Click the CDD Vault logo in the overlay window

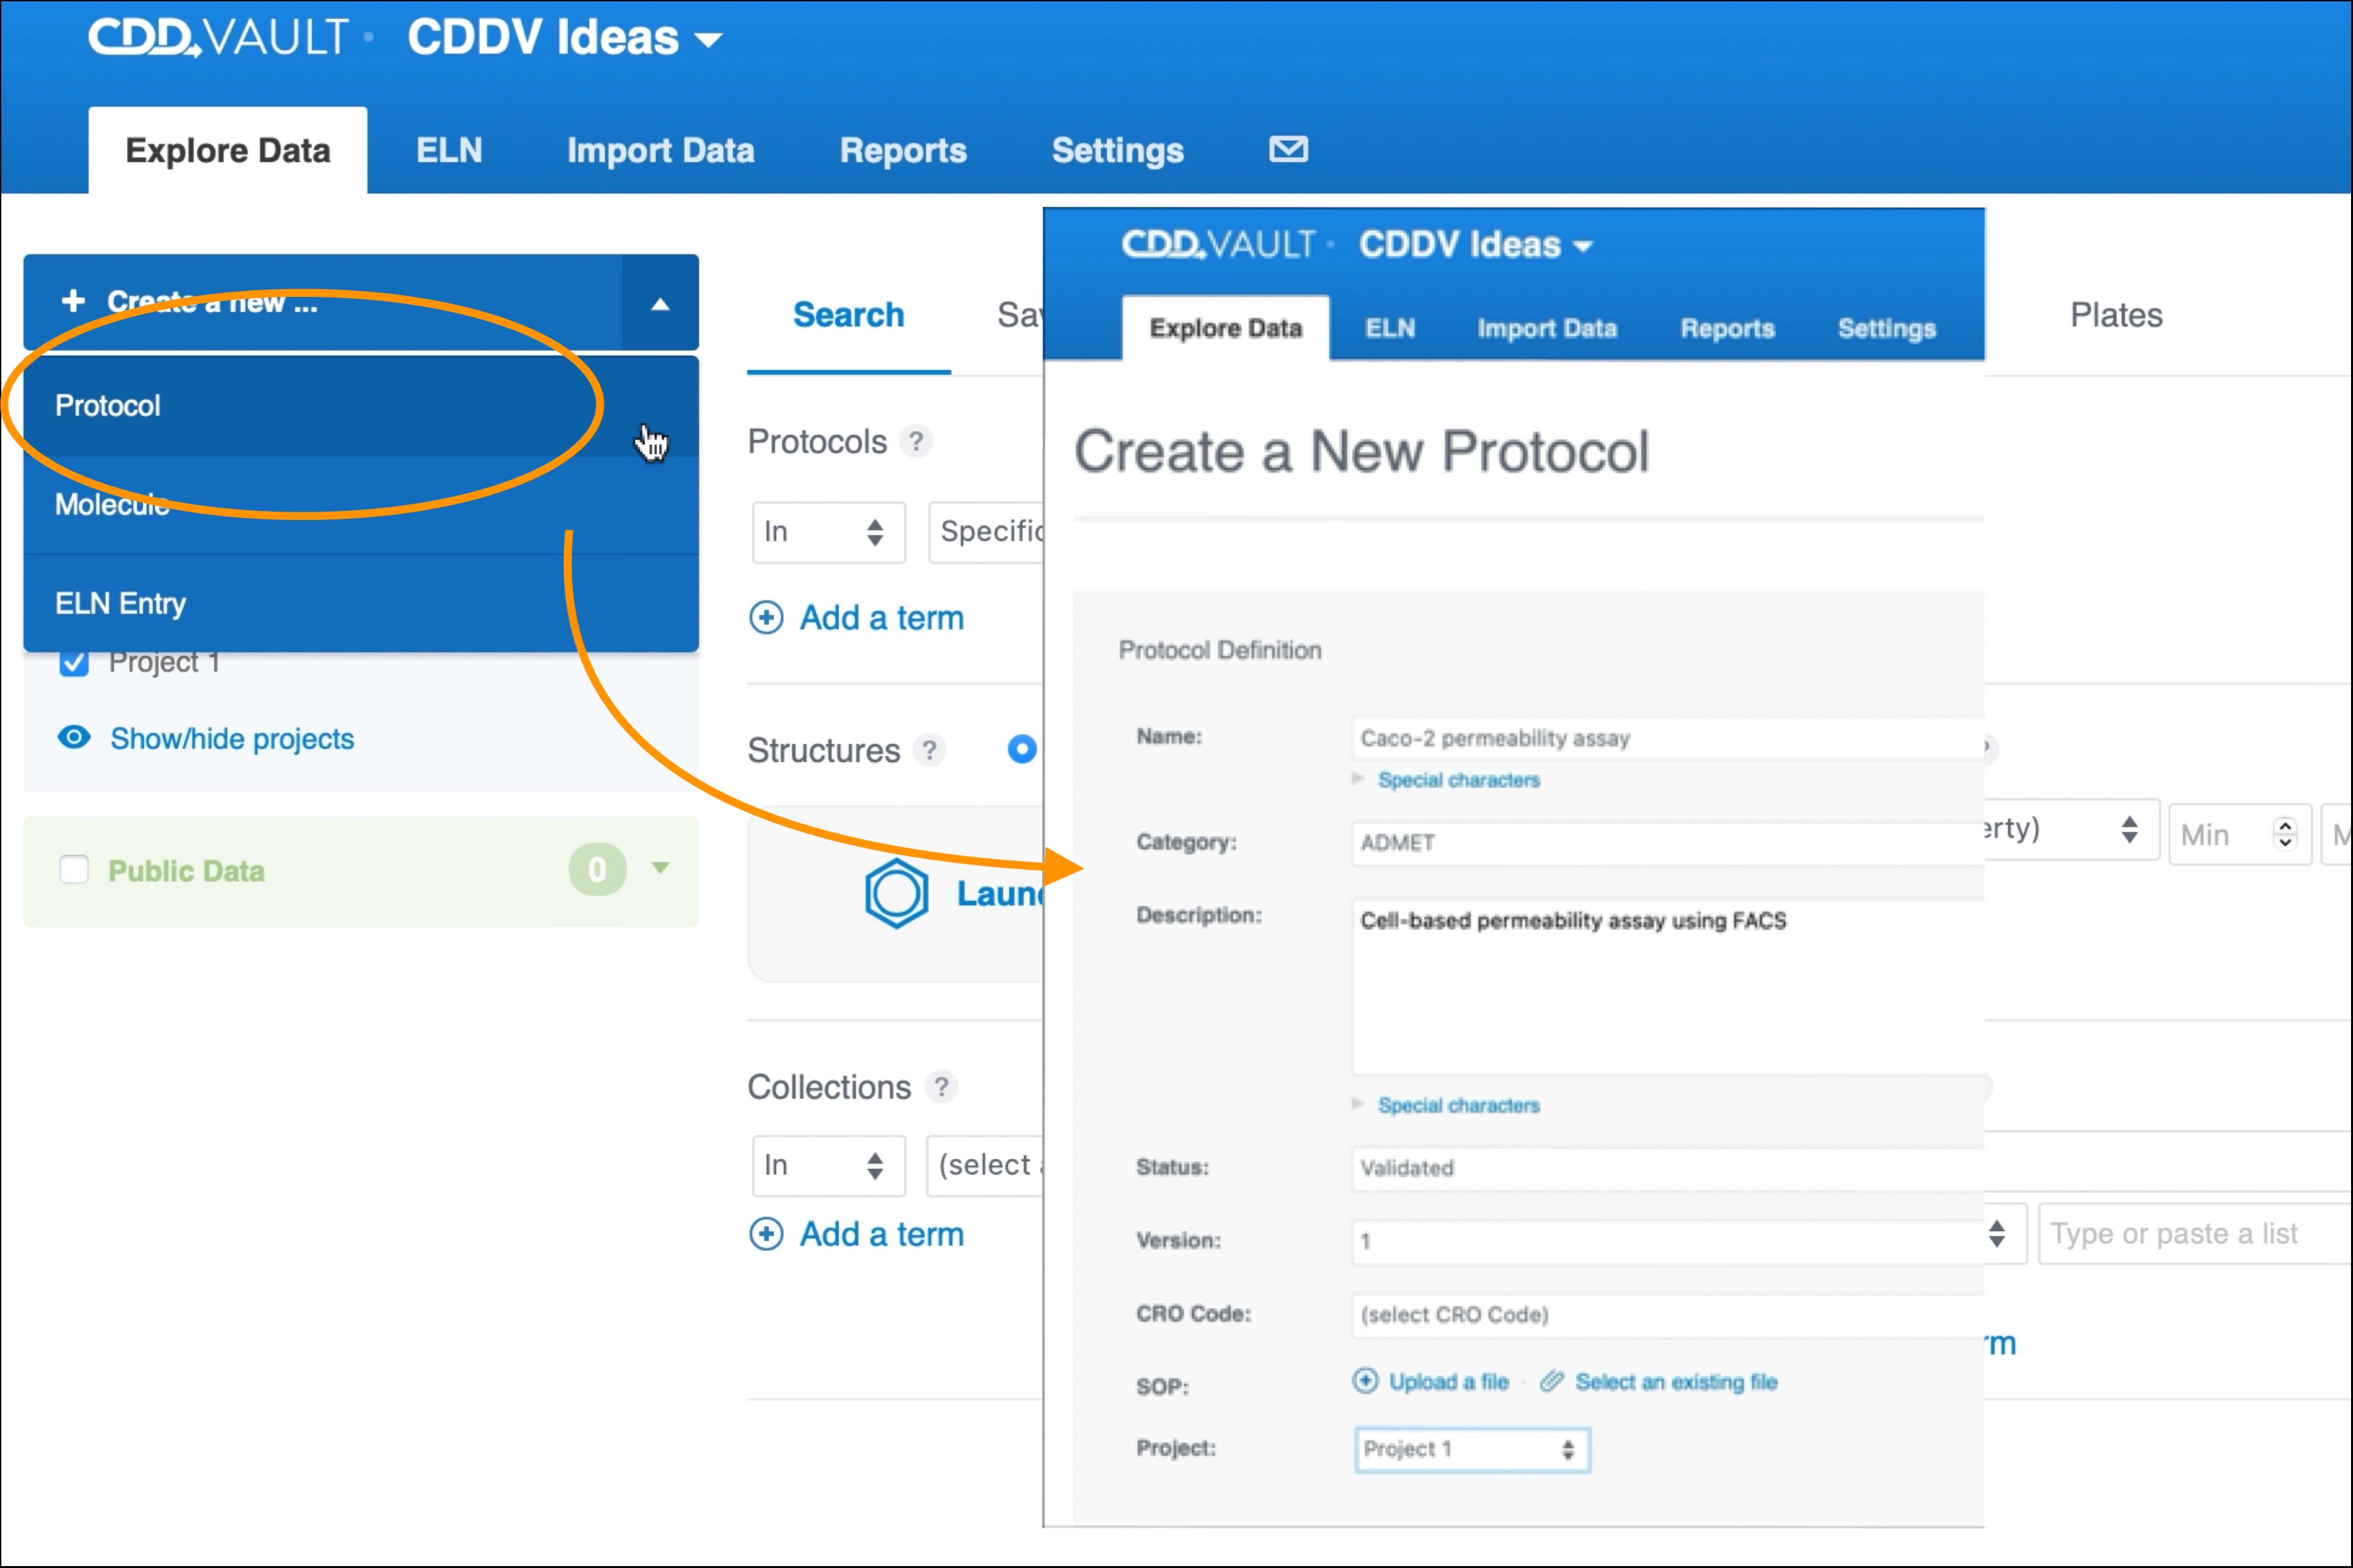[1218, 244]
